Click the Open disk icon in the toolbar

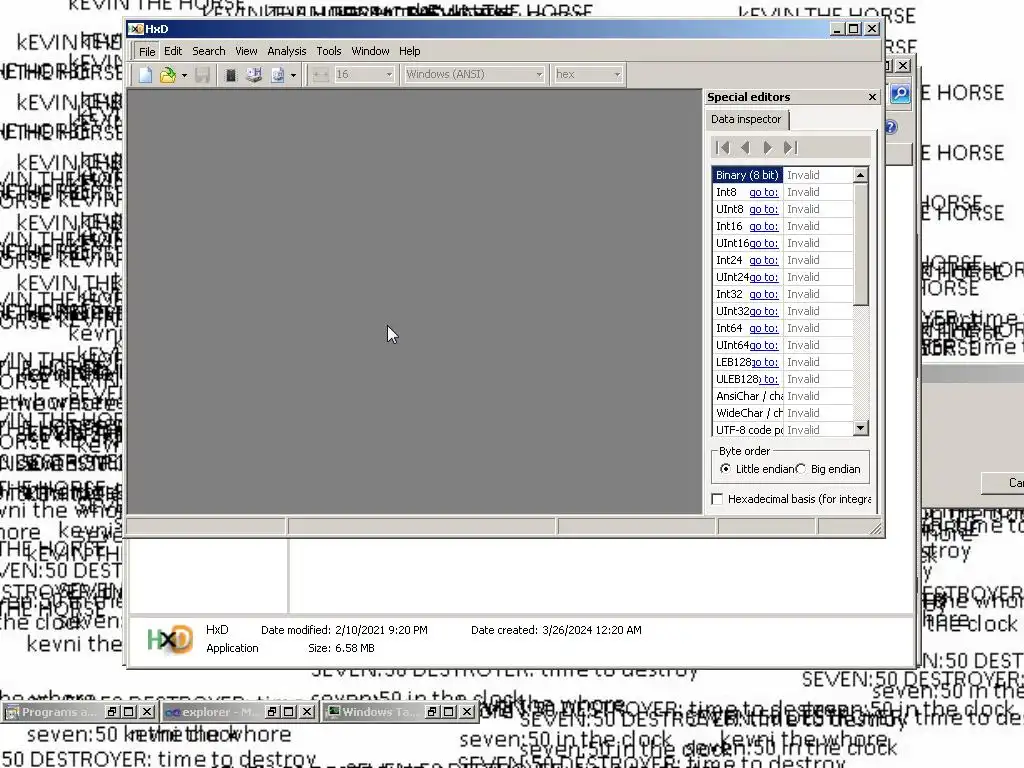pos(254,75)
